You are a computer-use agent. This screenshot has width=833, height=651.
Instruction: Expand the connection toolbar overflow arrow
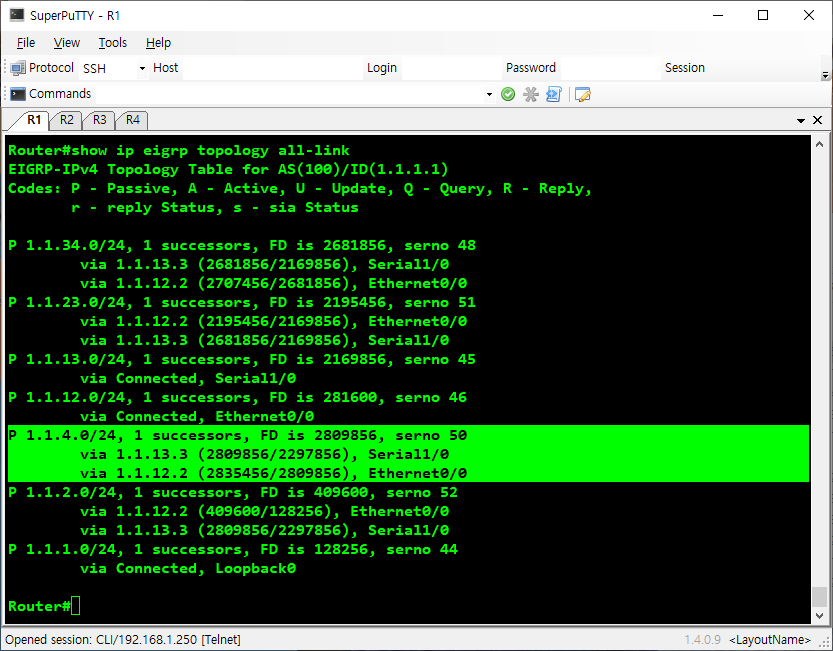[x=825, y=75]
